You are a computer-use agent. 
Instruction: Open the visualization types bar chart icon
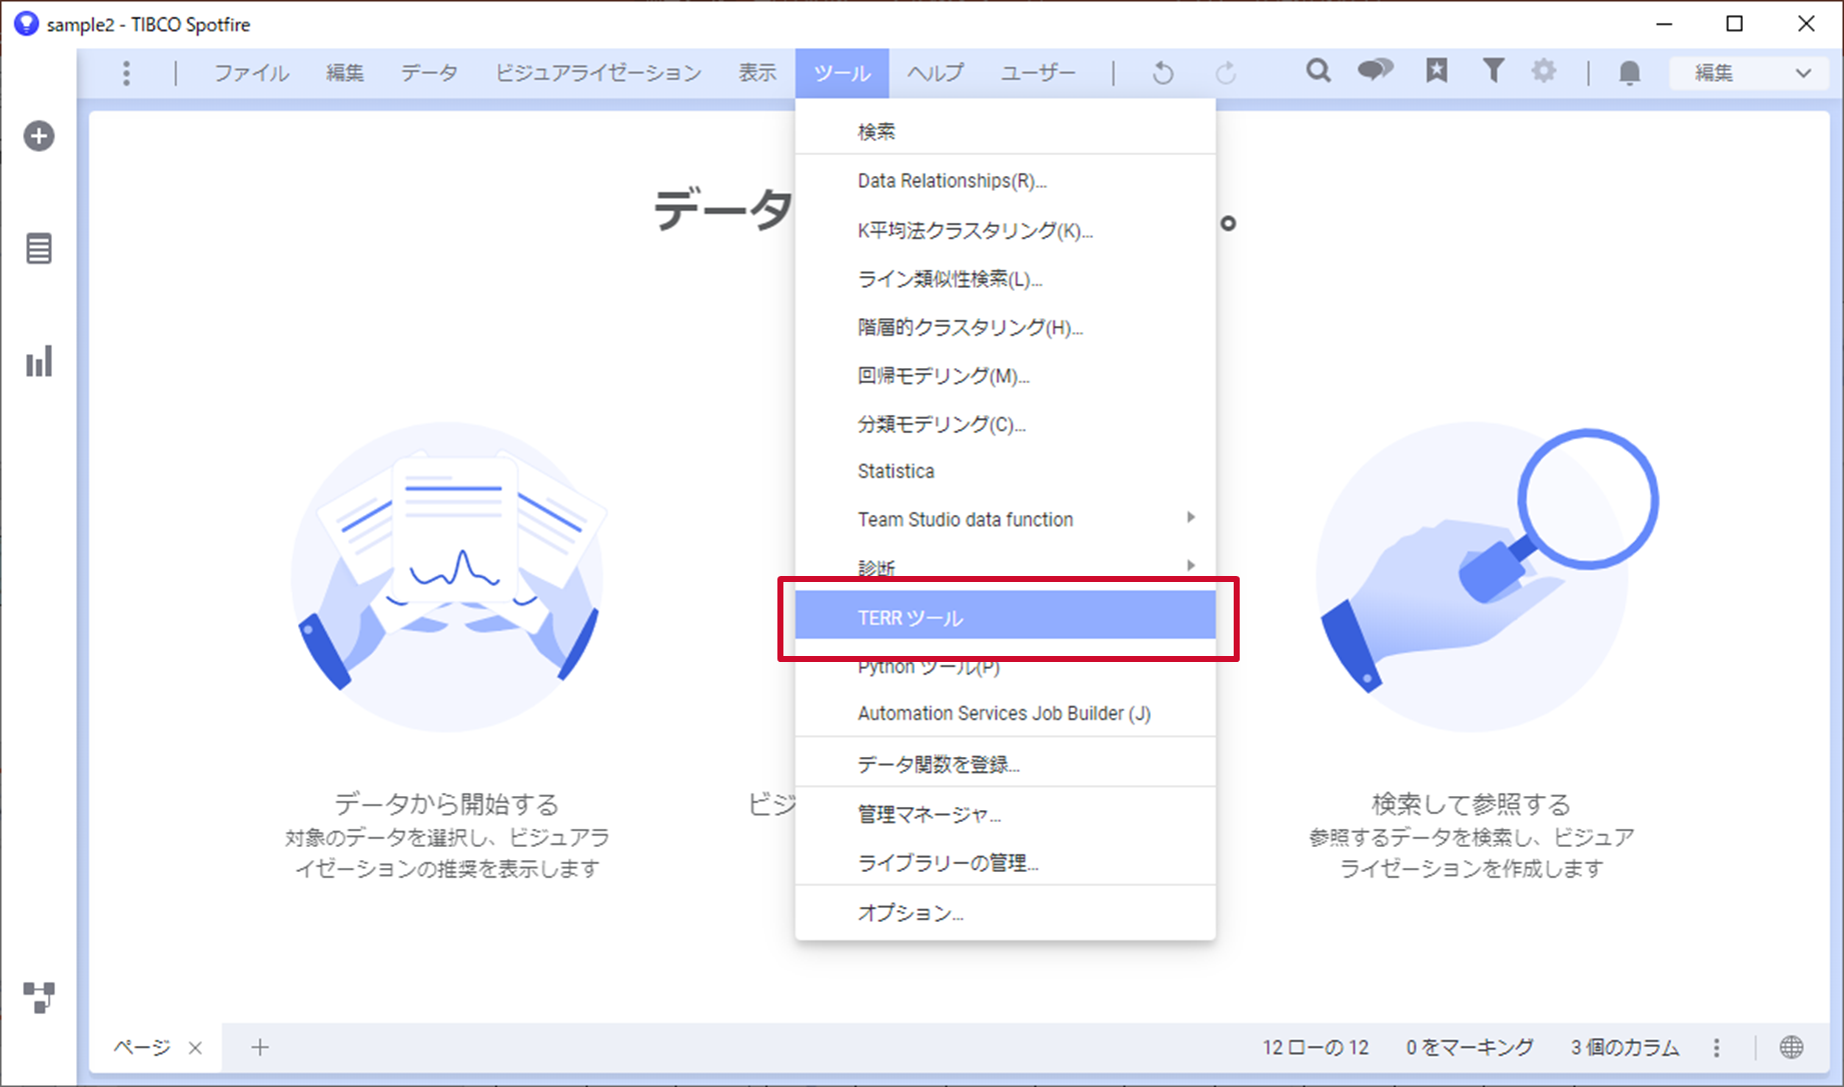click(x=39, y=362)
